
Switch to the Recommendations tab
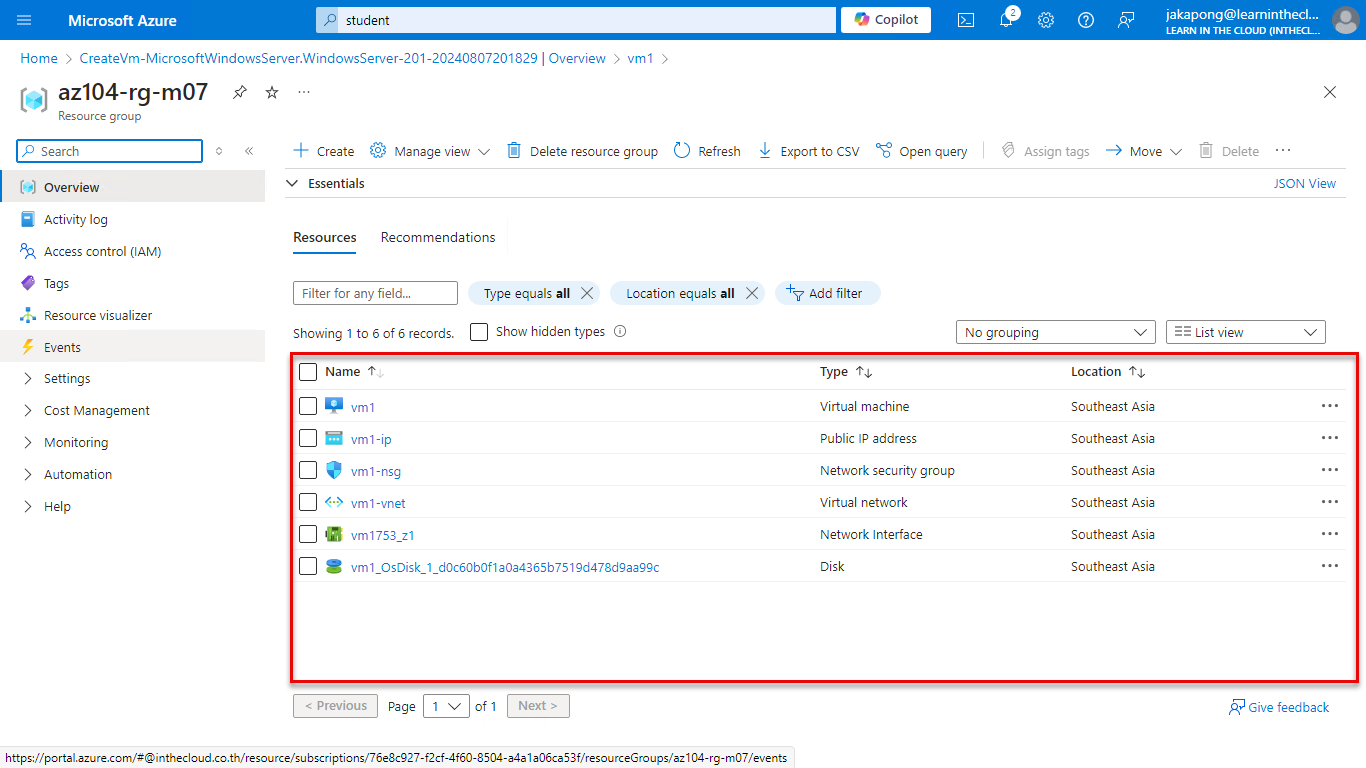pos(438,237)
